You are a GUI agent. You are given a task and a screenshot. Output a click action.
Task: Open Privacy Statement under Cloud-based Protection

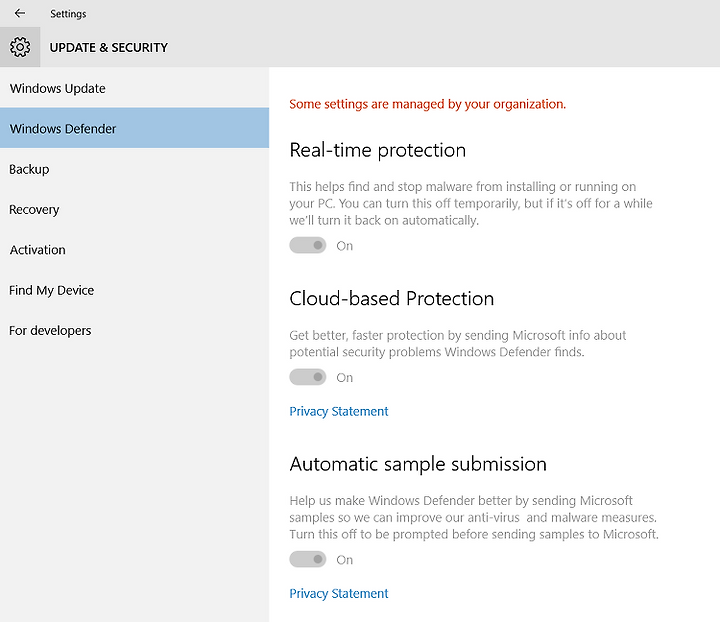coord(339,411)
